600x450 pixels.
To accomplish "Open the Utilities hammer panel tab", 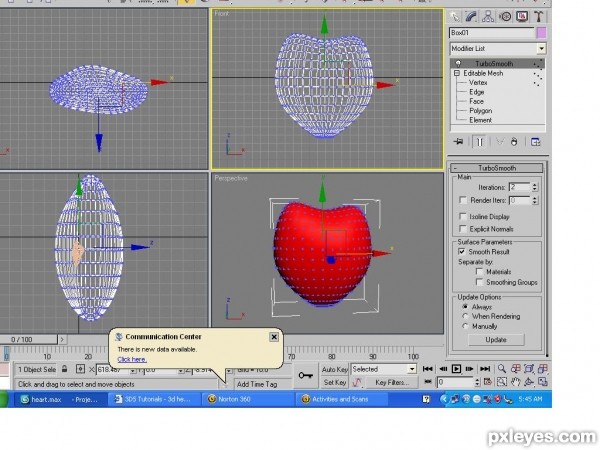I will [x=539, y=16].
